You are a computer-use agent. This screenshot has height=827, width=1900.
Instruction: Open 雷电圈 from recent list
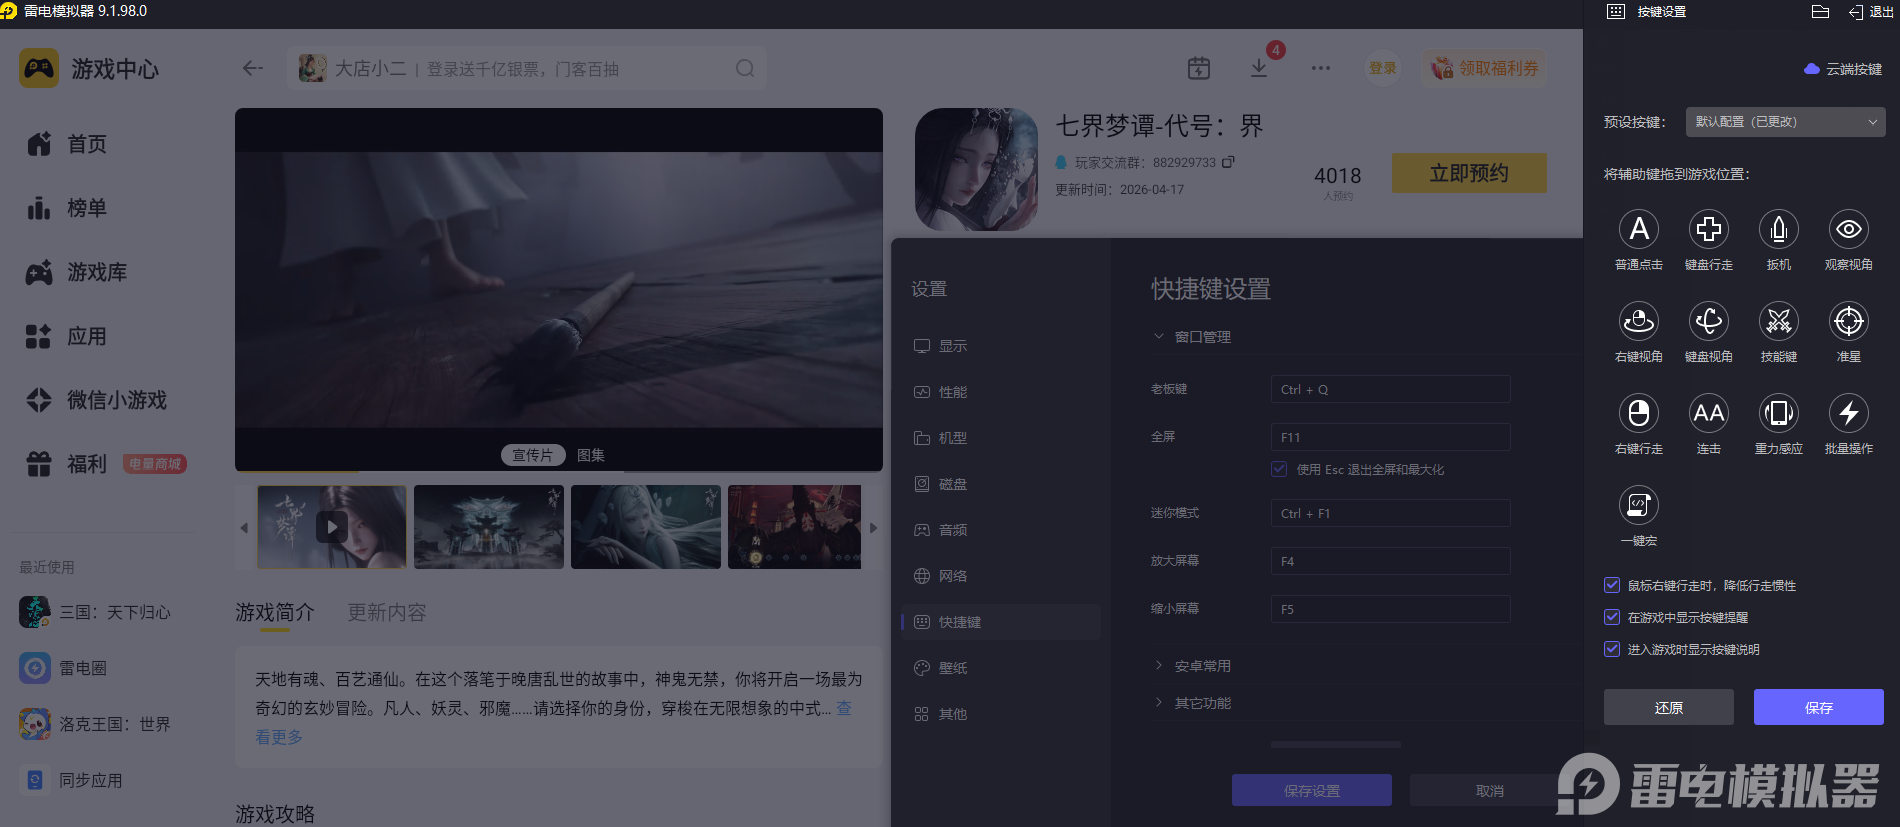click(x=63, y=668)
